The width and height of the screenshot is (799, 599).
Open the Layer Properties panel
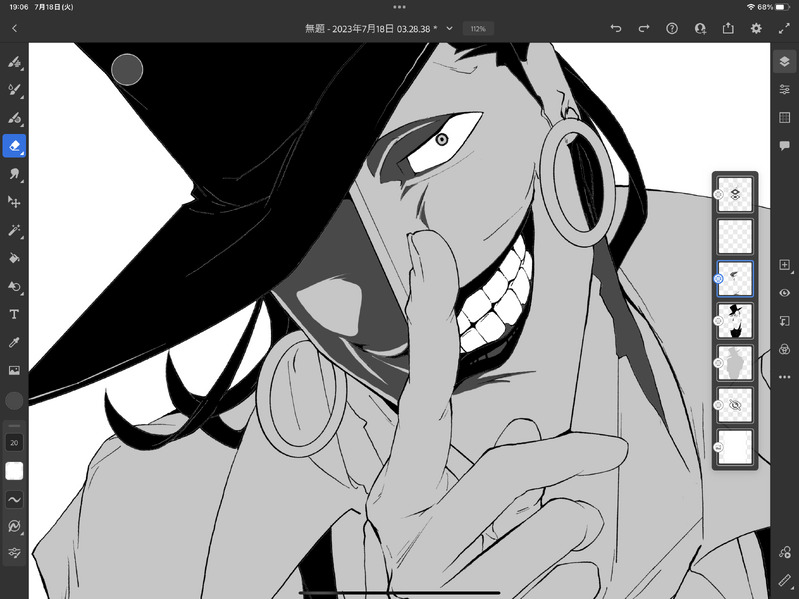(x=784, y=90)
